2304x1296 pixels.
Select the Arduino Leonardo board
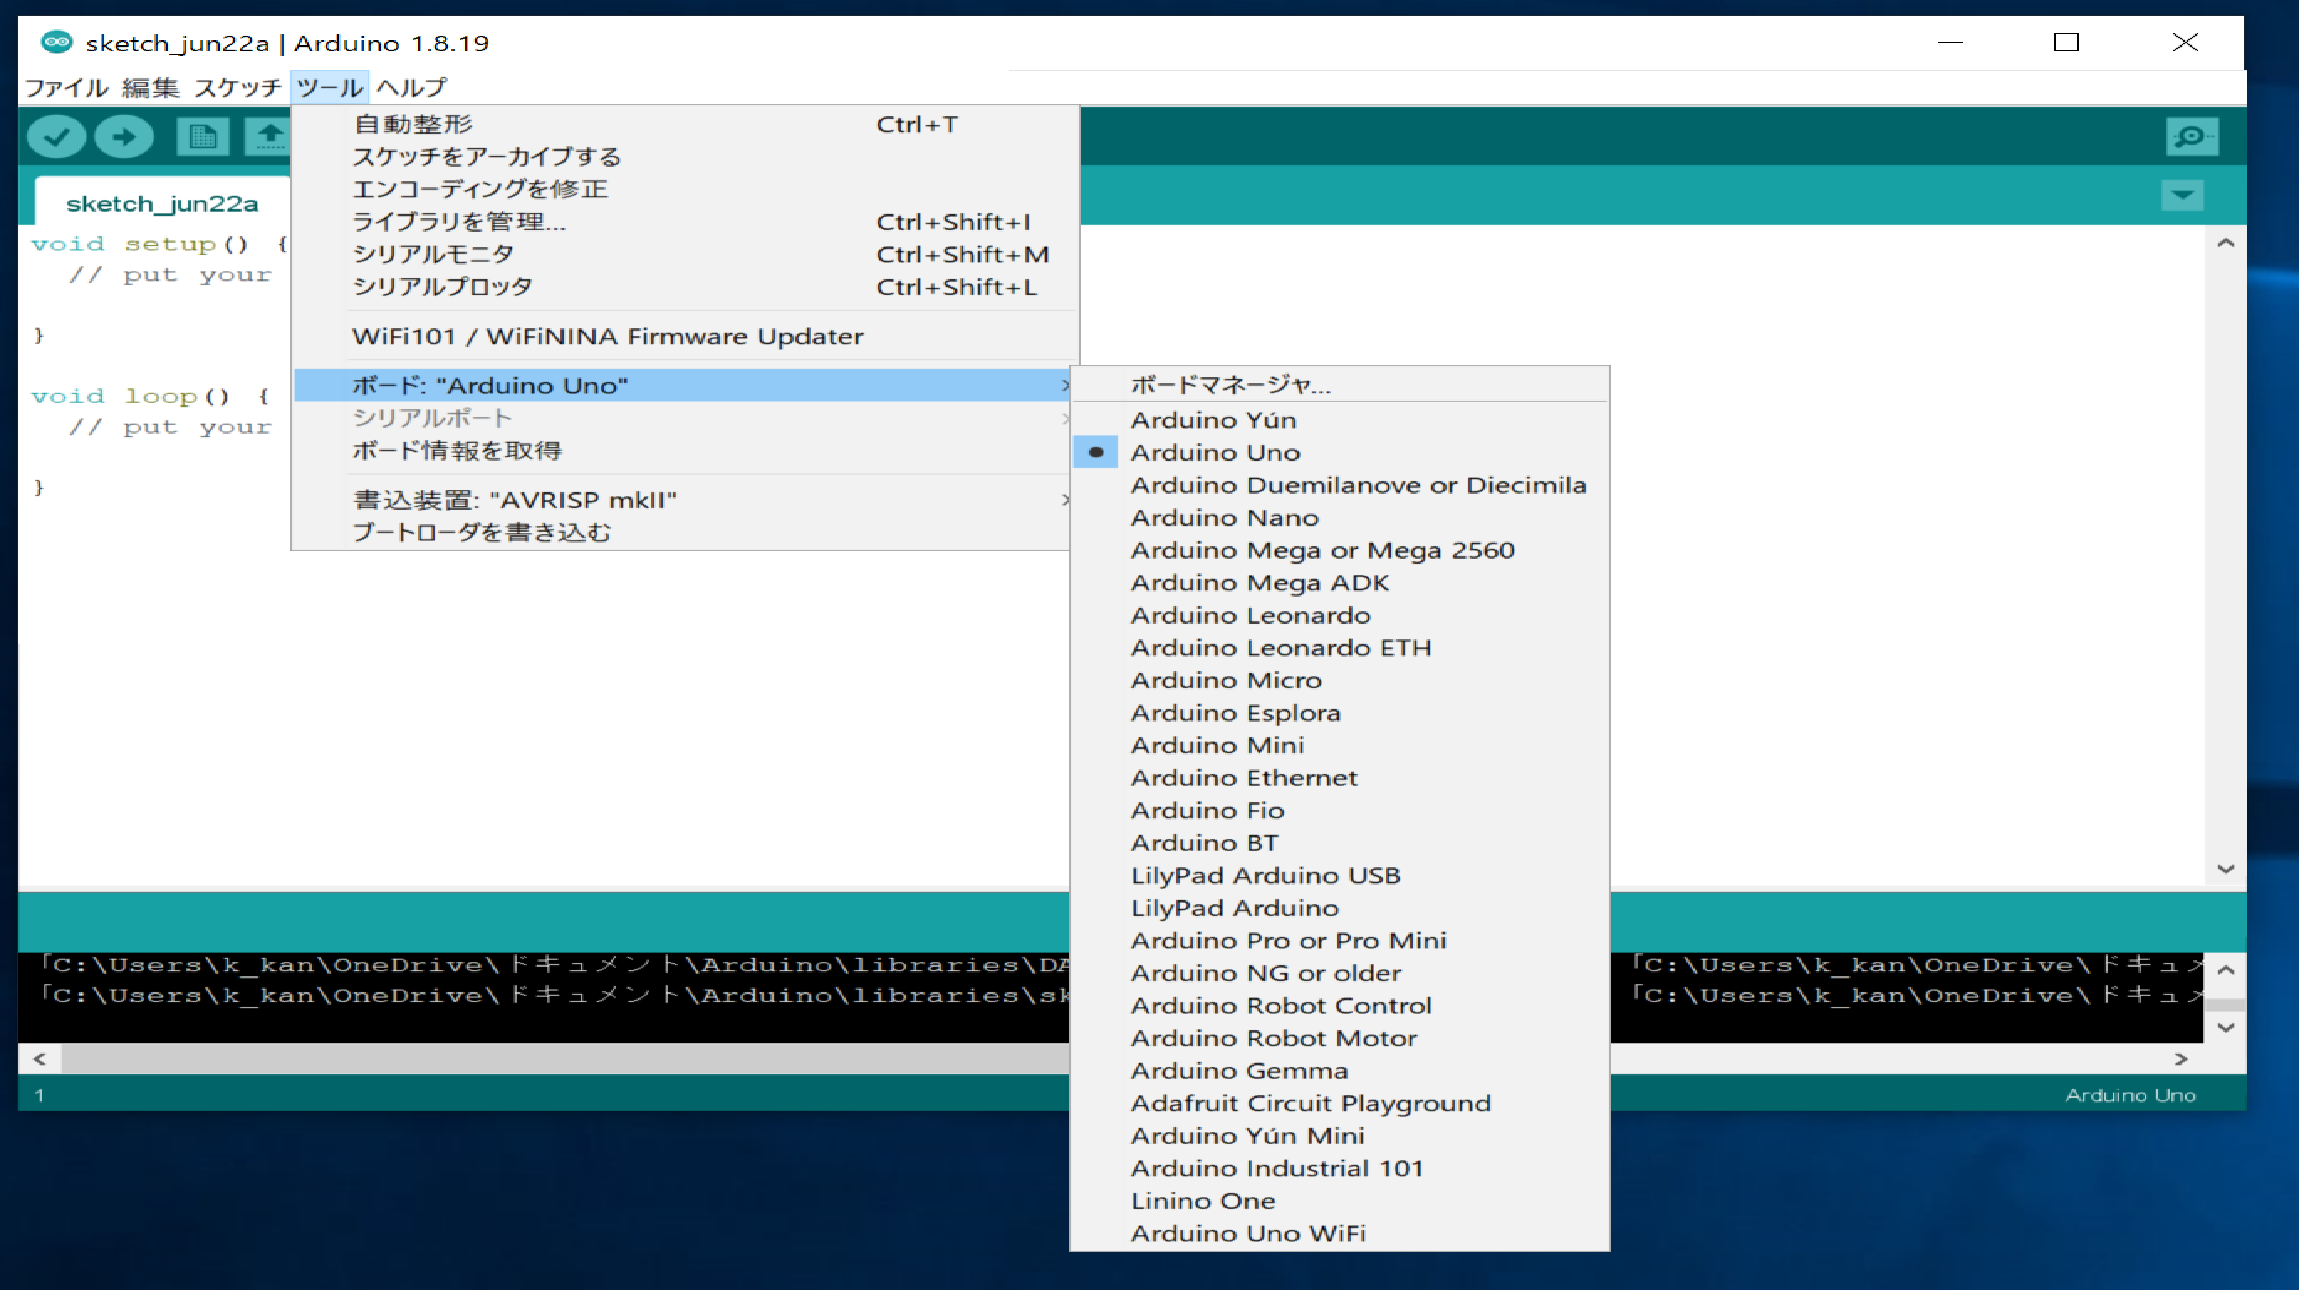(1340, 616)
